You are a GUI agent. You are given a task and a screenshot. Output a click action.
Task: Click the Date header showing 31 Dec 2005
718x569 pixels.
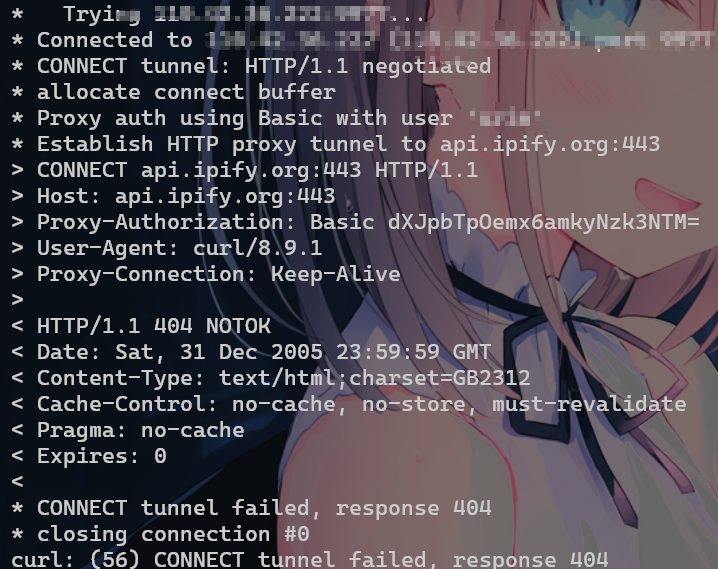coord(251,352)
